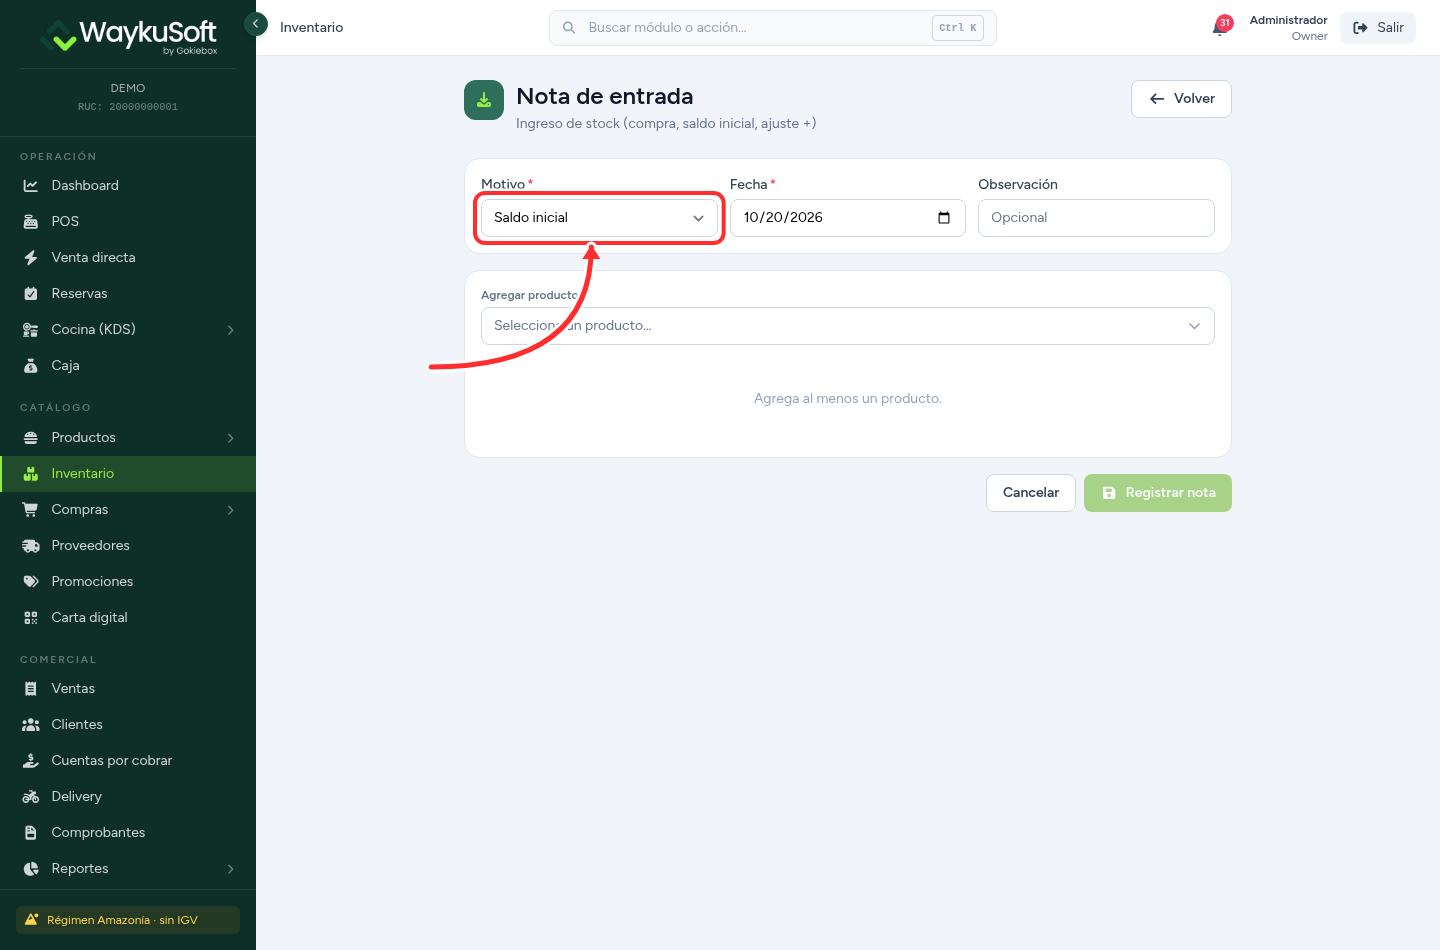Click the Delivery motorcycle icon

(x=31, y=797)
